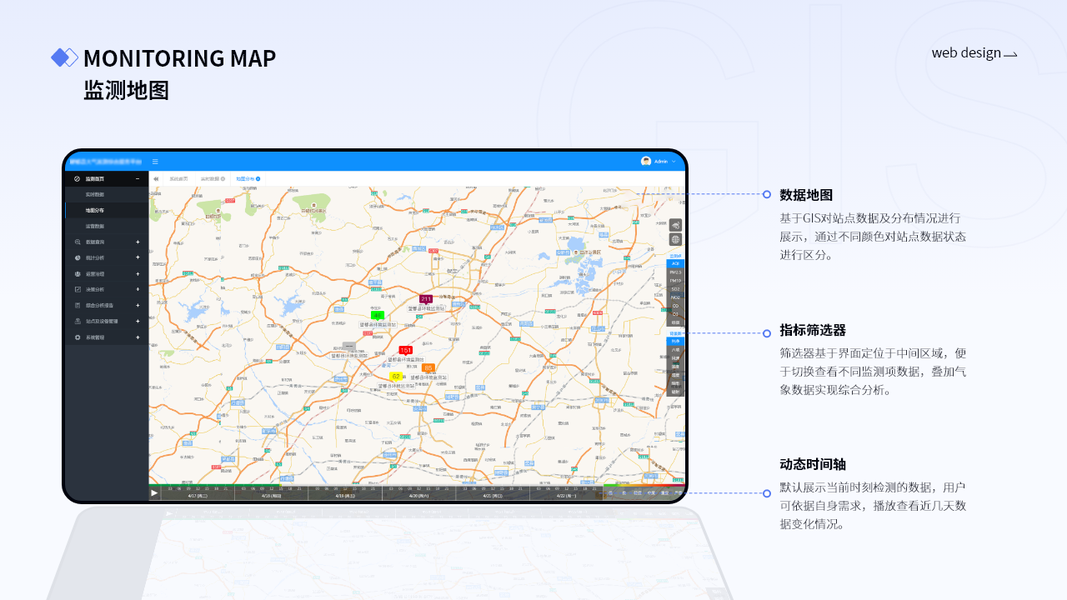Jump to the 4/17 timeline segment
The height and width of the screenshot is (600, 1067).
pyautogui.click(x=197, y=494)
